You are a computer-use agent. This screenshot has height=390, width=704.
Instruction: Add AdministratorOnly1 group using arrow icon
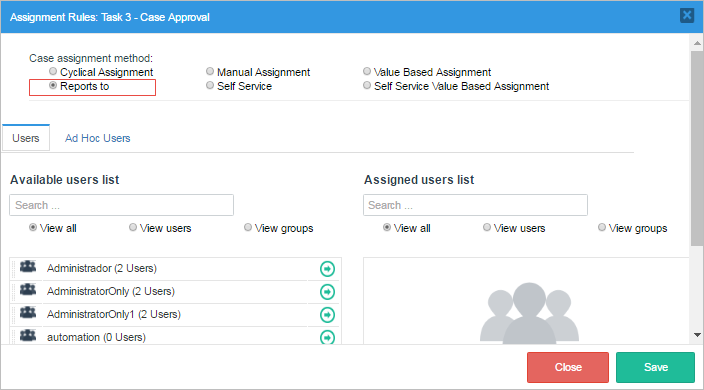[x=327, y=315]
